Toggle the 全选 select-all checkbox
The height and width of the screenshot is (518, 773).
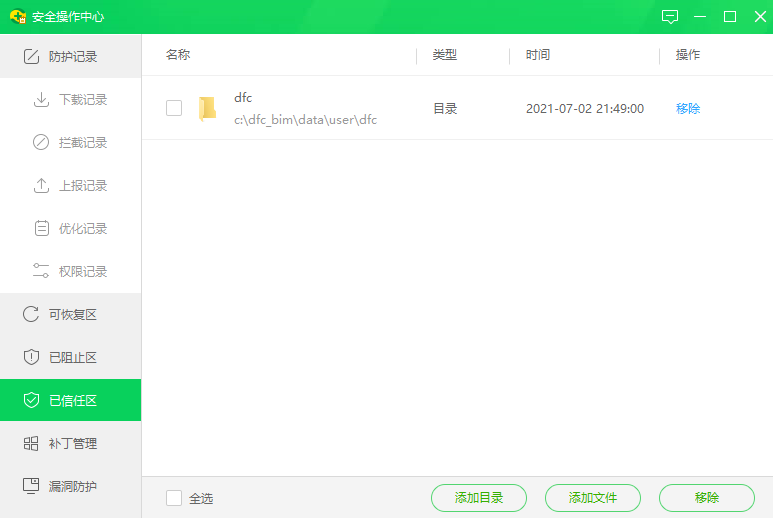tap(174, 498)
